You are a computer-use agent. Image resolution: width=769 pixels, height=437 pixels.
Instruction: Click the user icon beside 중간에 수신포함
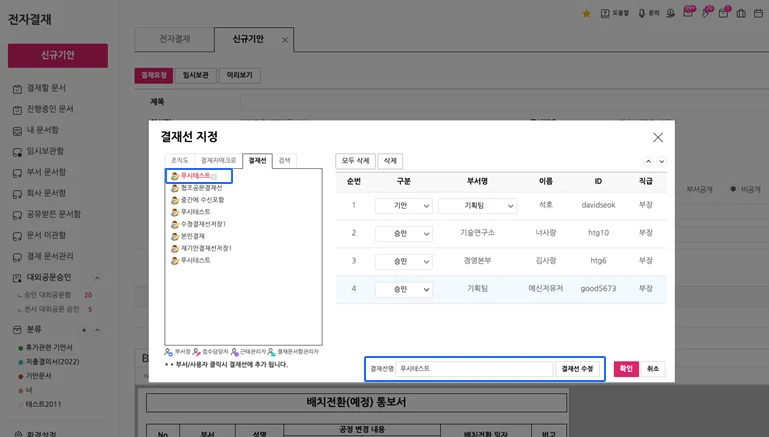pyautogui.click(x=175, y=200)
